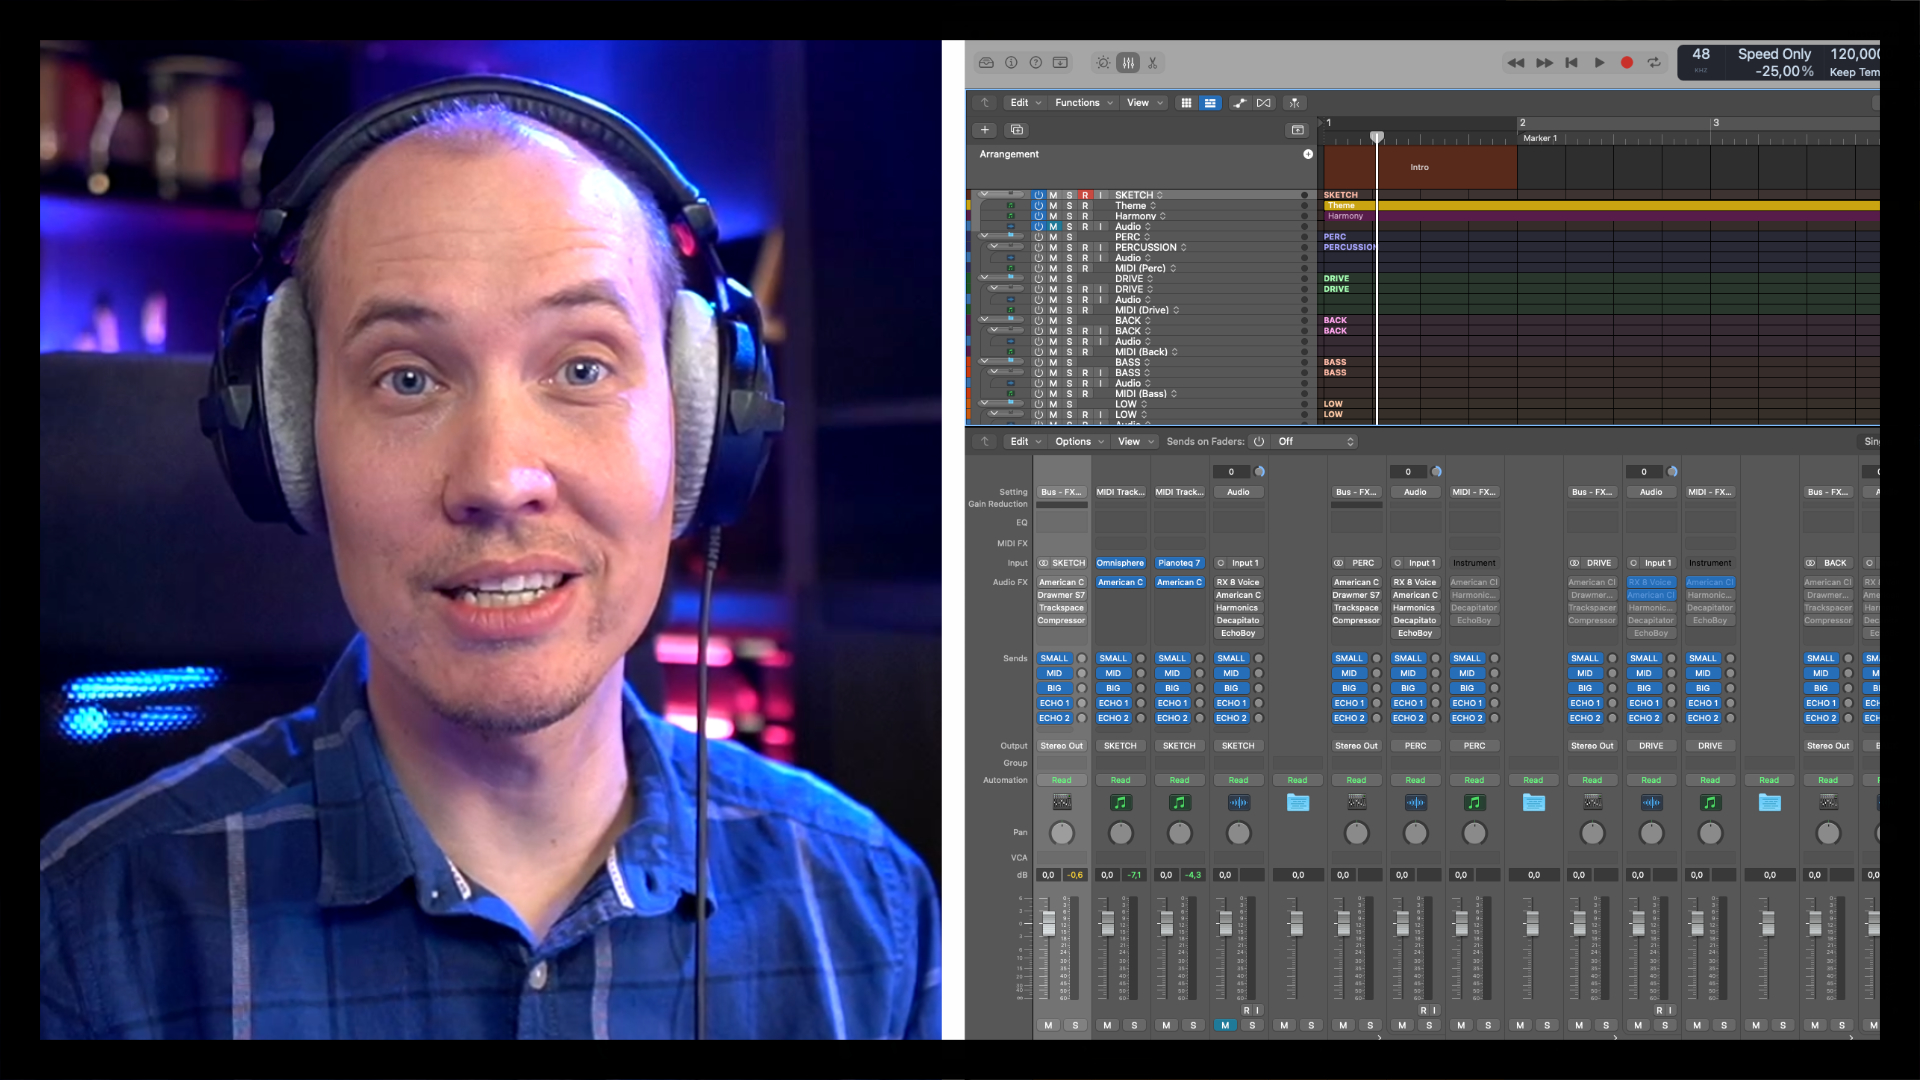Click the Intro marker on timeline
The width and height of the screenshot is (1920, 1080).
(x=1420, y=165)
